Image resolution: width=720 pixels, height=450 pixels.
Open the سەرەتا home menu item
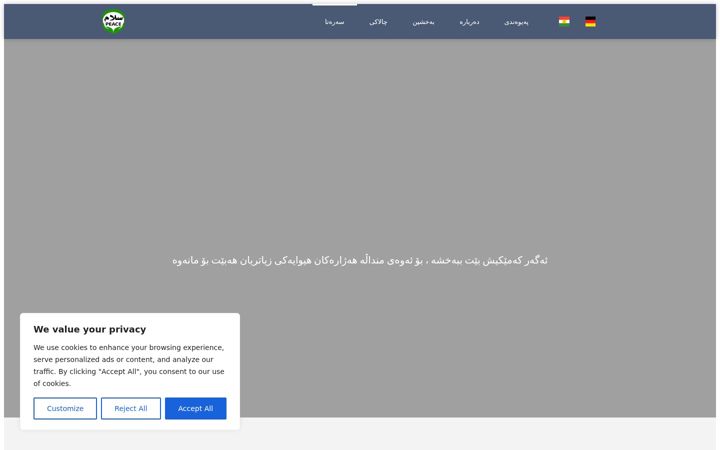[334, 22]
